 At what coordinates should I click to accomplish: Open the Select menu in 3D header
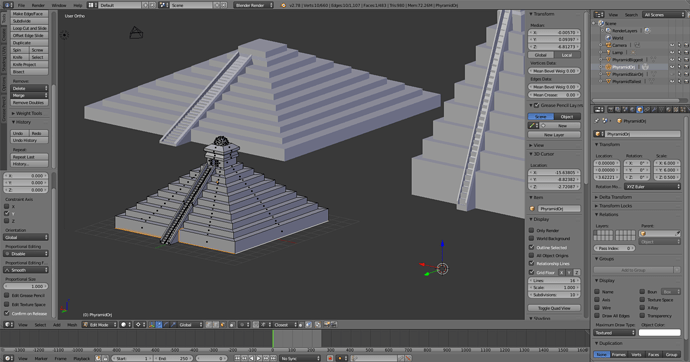pos(40,325)
